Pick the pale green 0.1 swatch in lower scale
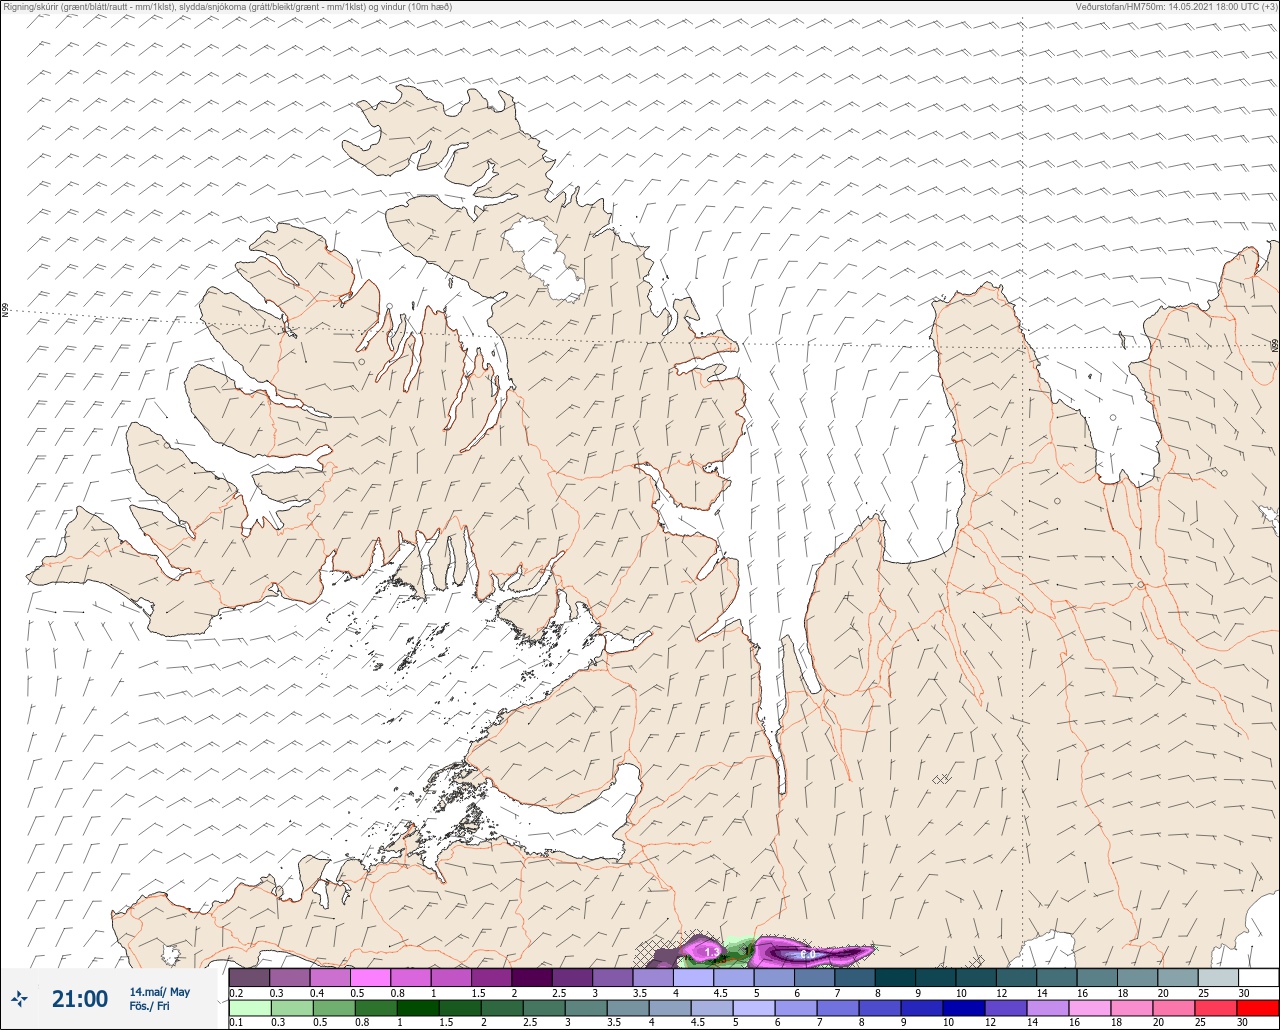1280x1030 pixels. [x=249, y=1008]
